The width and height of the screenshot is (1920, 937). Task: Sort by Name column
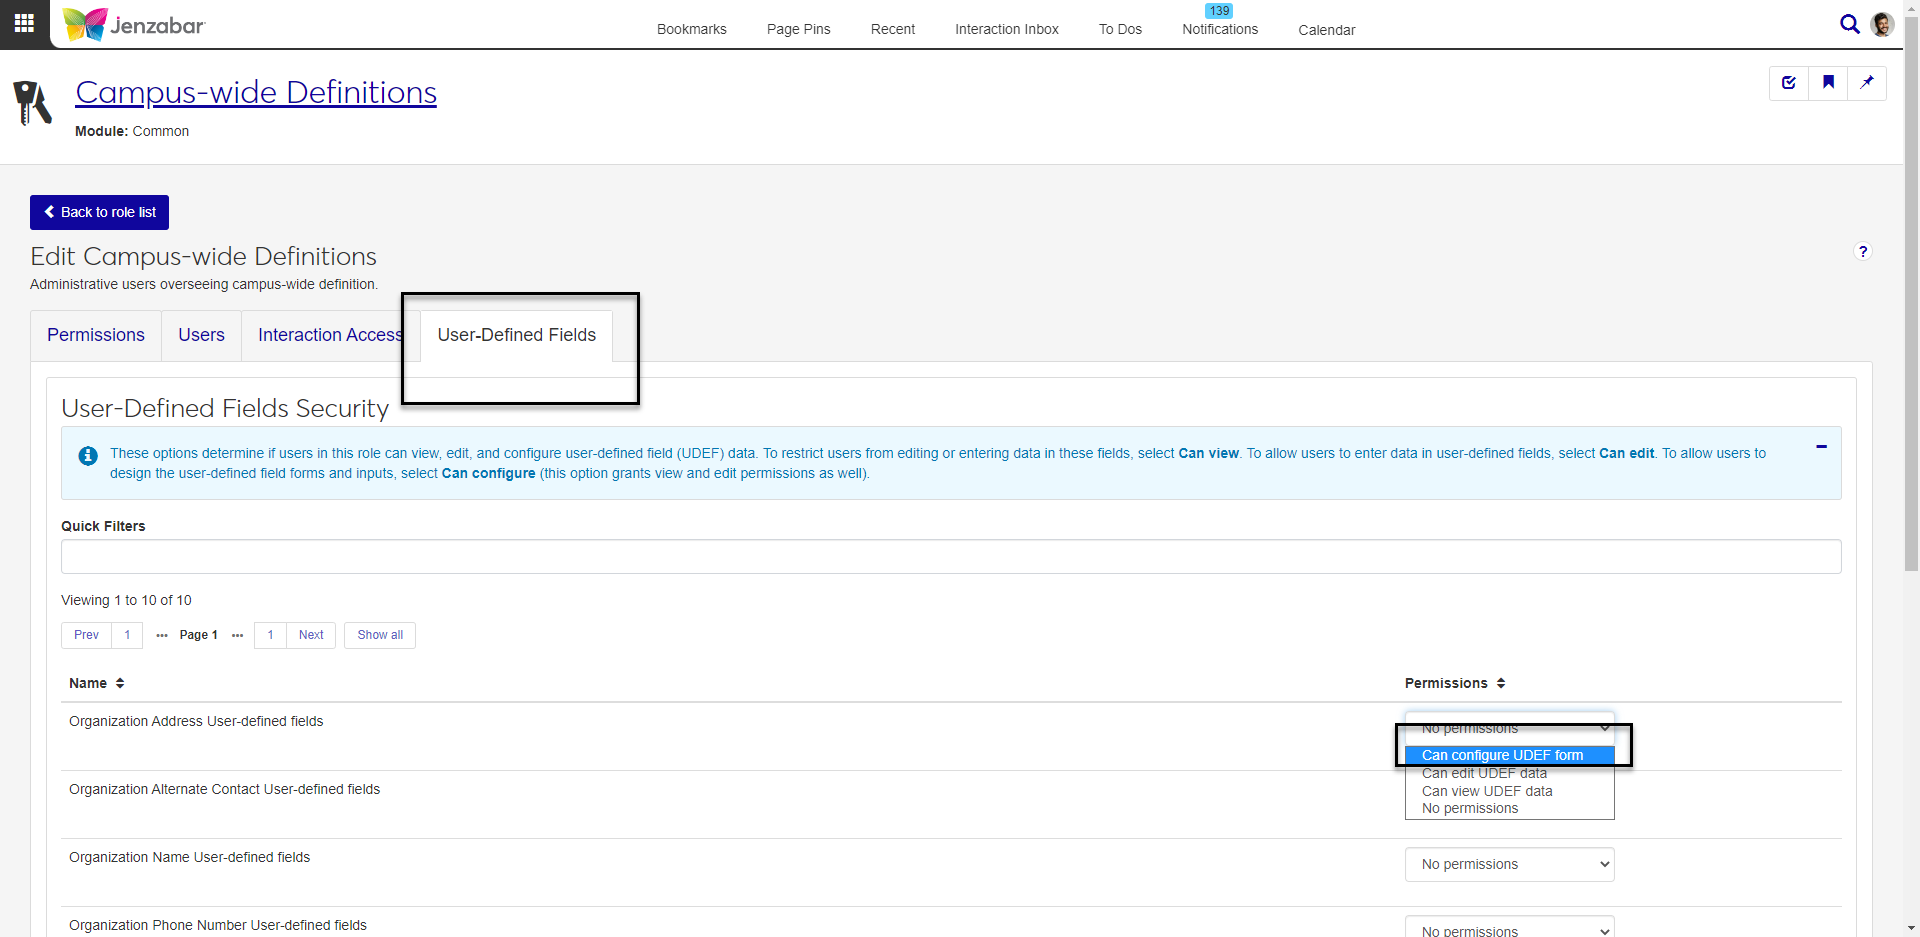pyautogui.click(x=96, y=683)
